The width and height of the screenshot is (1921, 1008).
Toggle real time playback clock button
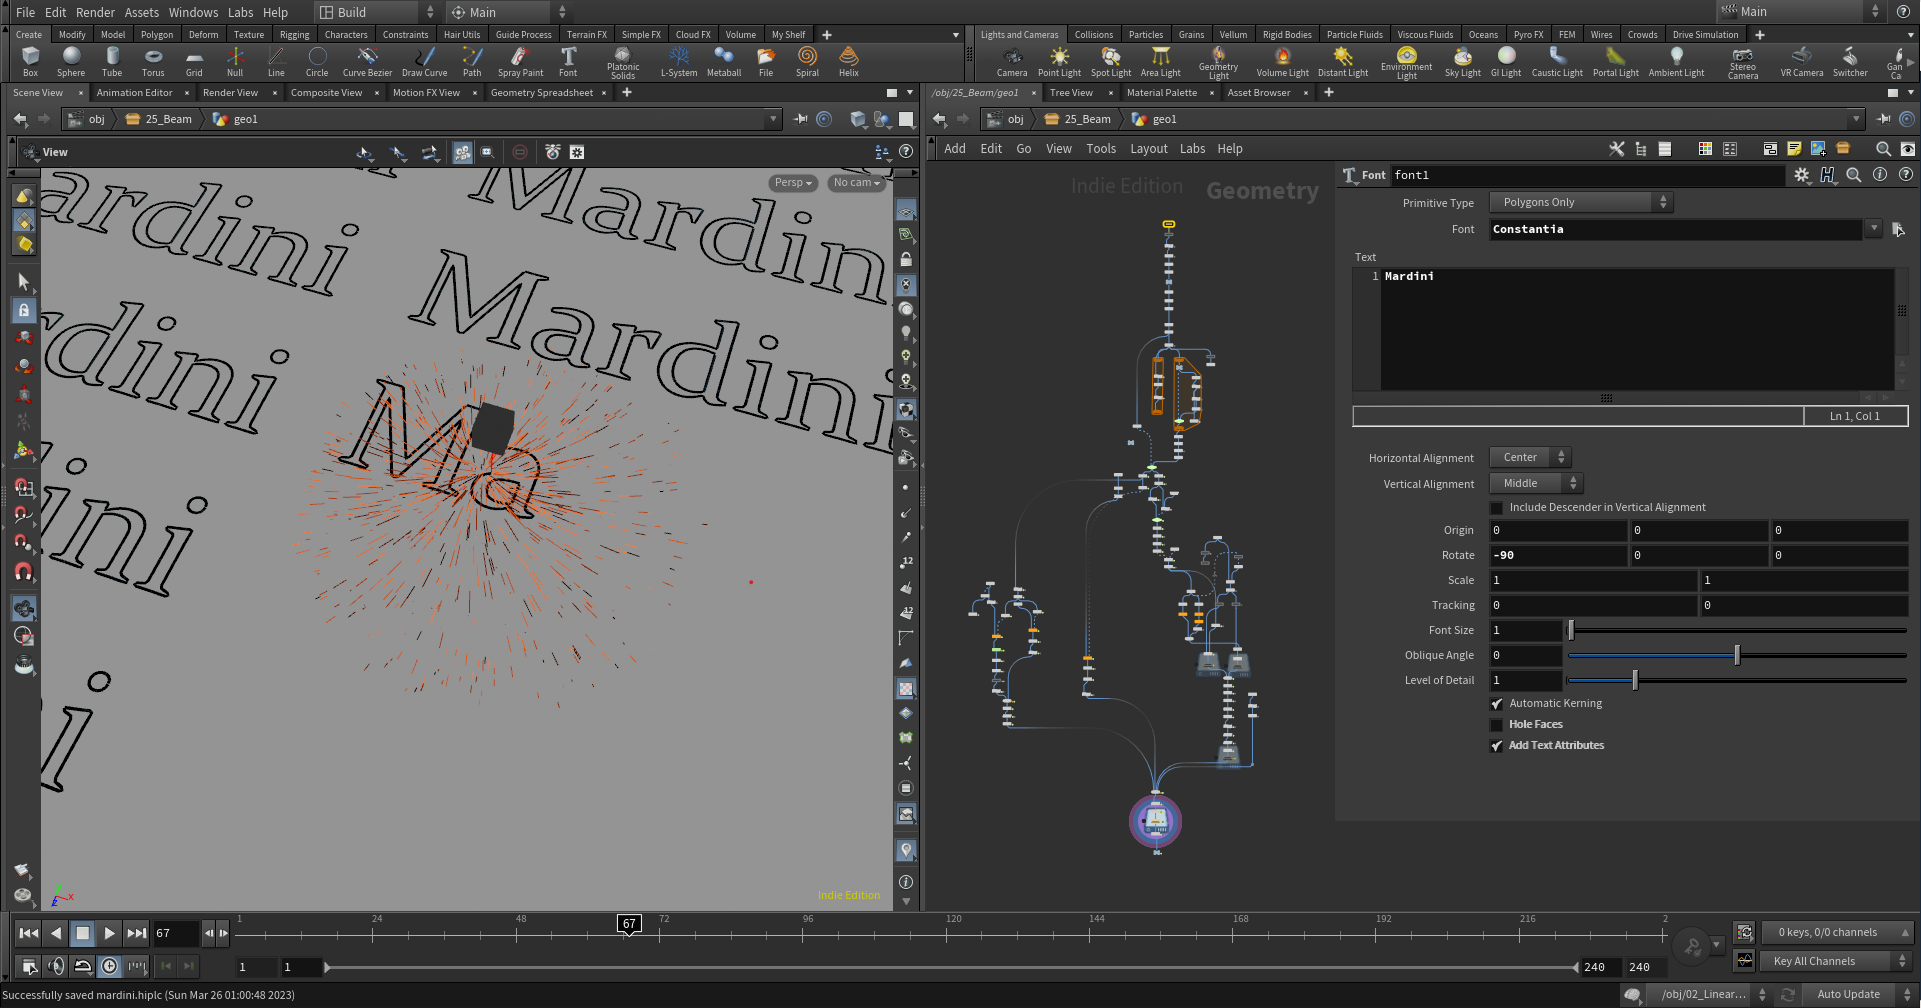click(x=110, y=966)
